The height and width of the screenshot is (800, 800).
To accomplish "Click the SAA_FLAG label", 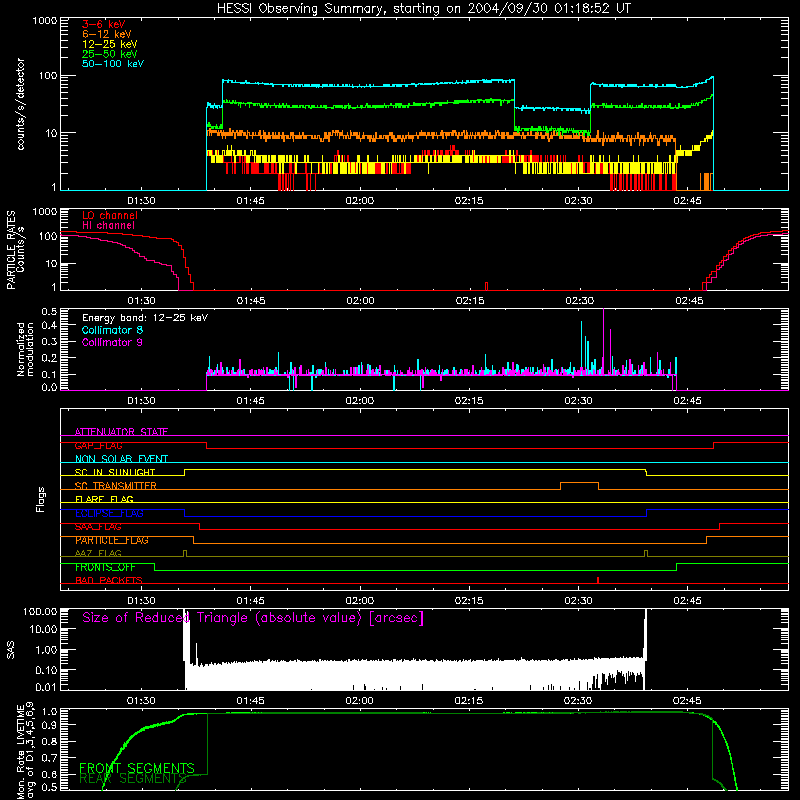I will click(98, 527).
